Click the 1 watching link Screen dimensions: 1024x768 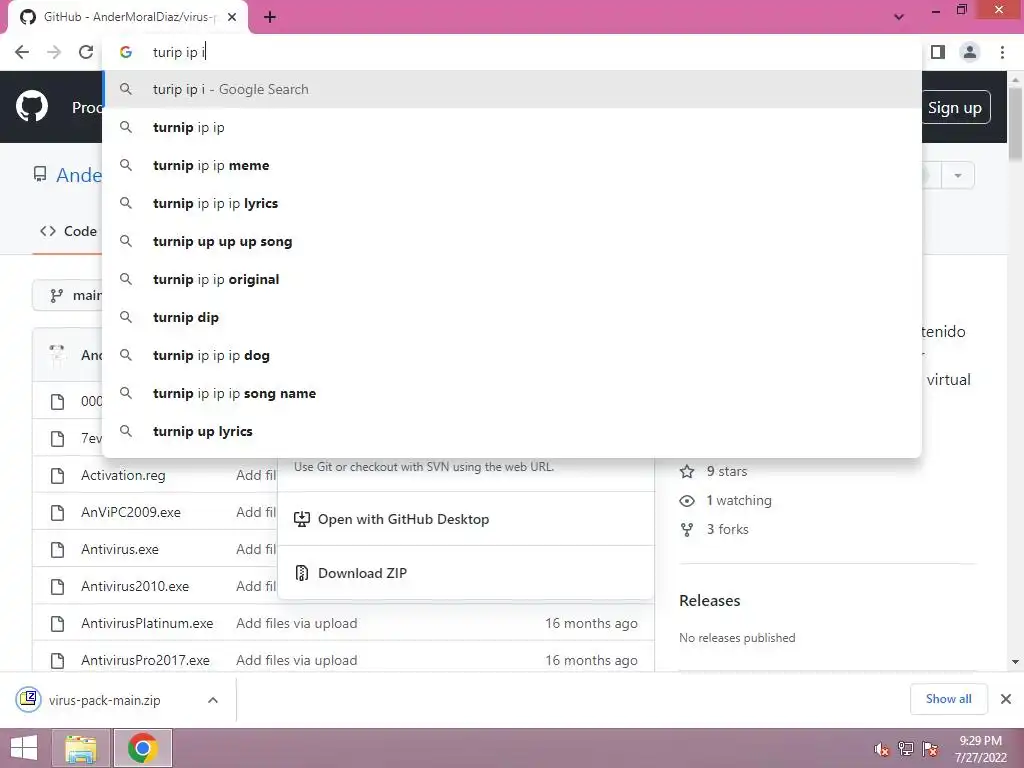(739, 501)
